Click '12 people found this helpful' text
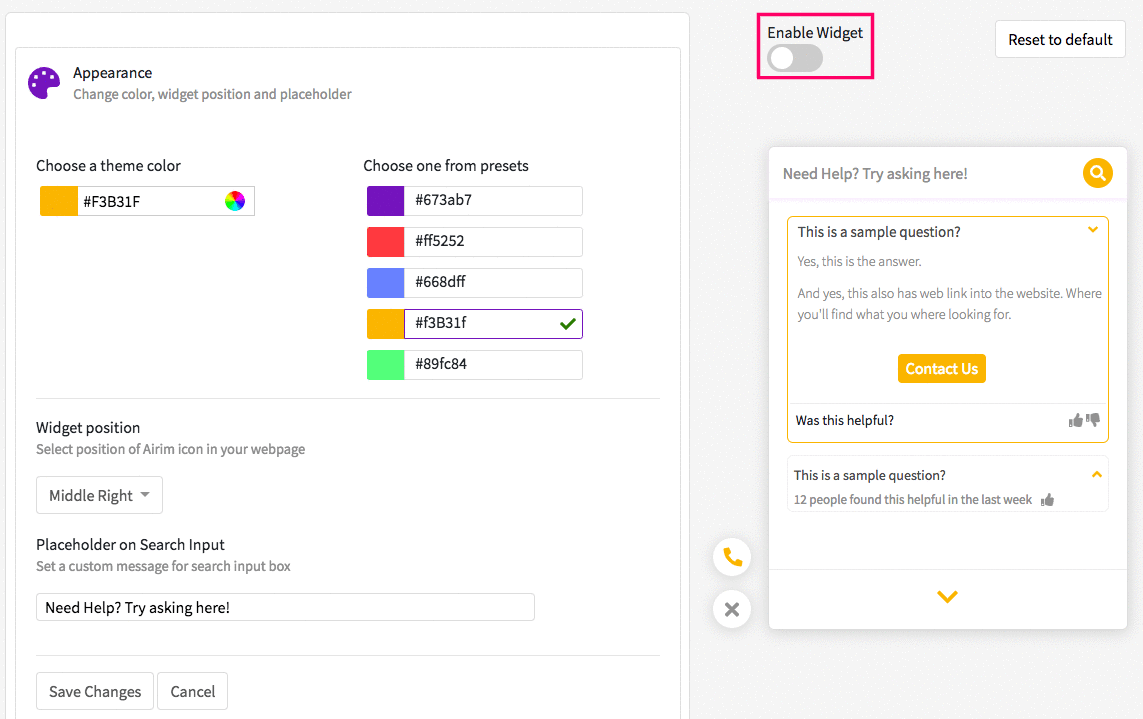This screenshot has height=719, width=1143. [913, 500]
